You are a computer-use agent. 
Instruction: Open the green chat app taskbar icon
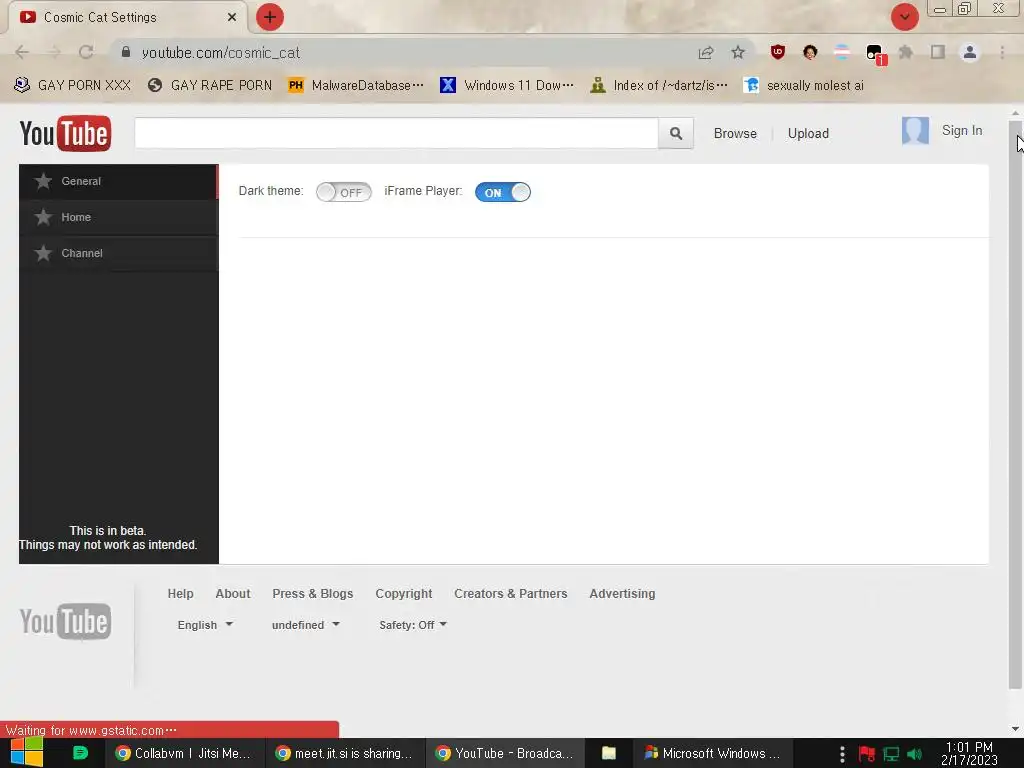pyautogui.click(x=80, y=753)
